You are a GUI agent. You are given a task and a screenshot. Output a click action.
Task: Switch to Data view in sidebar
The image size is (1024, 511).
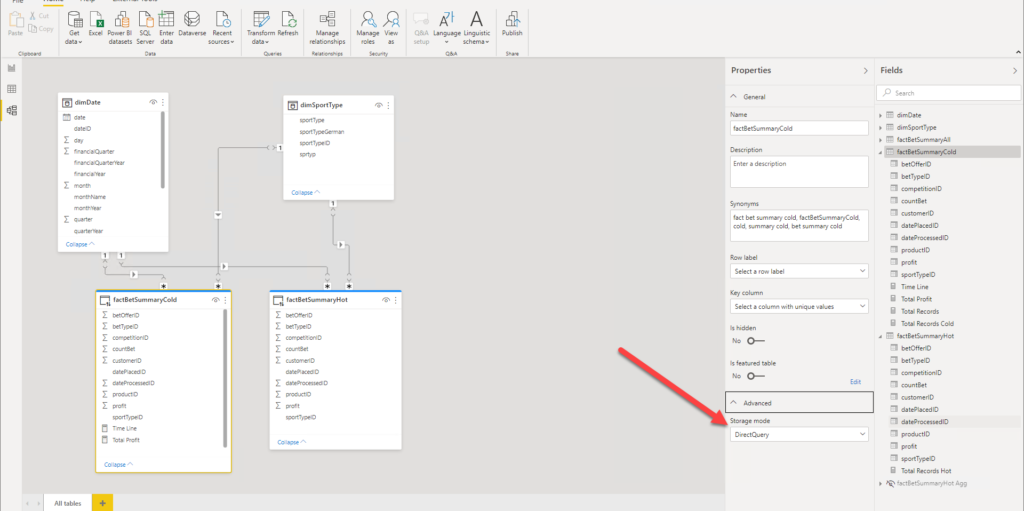(x=11, y=89)
